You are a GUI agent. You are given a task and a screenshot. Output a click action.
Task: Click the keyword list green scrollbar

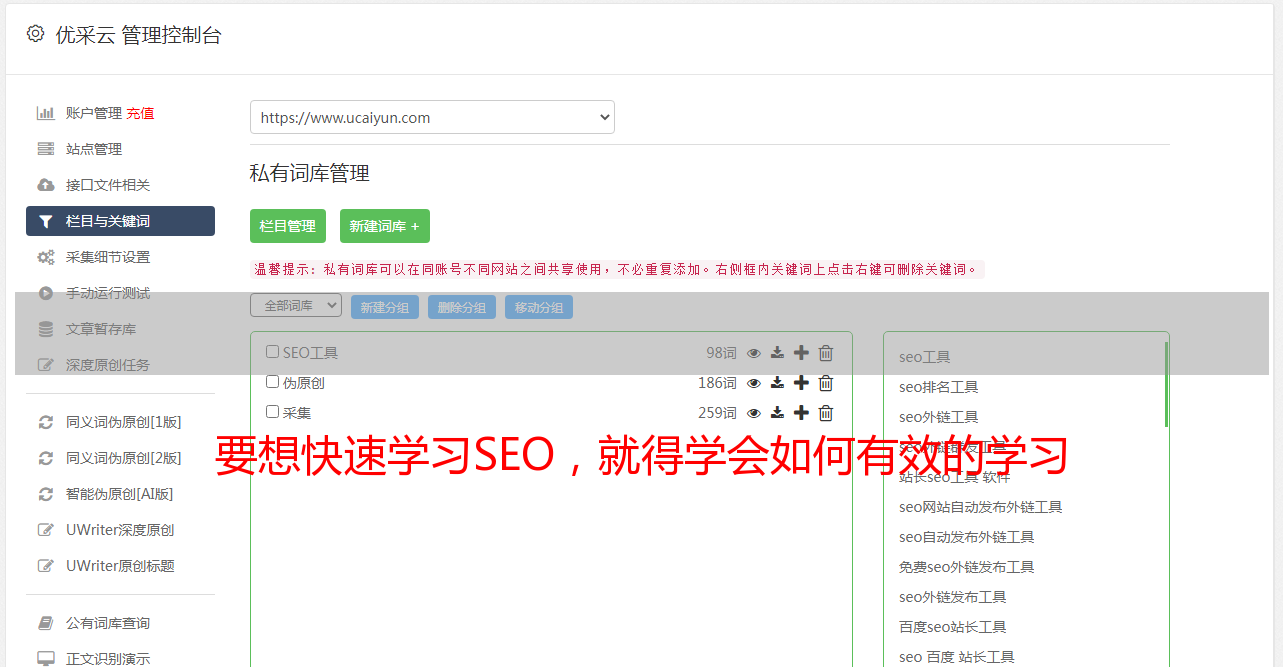pos(1166,384)
